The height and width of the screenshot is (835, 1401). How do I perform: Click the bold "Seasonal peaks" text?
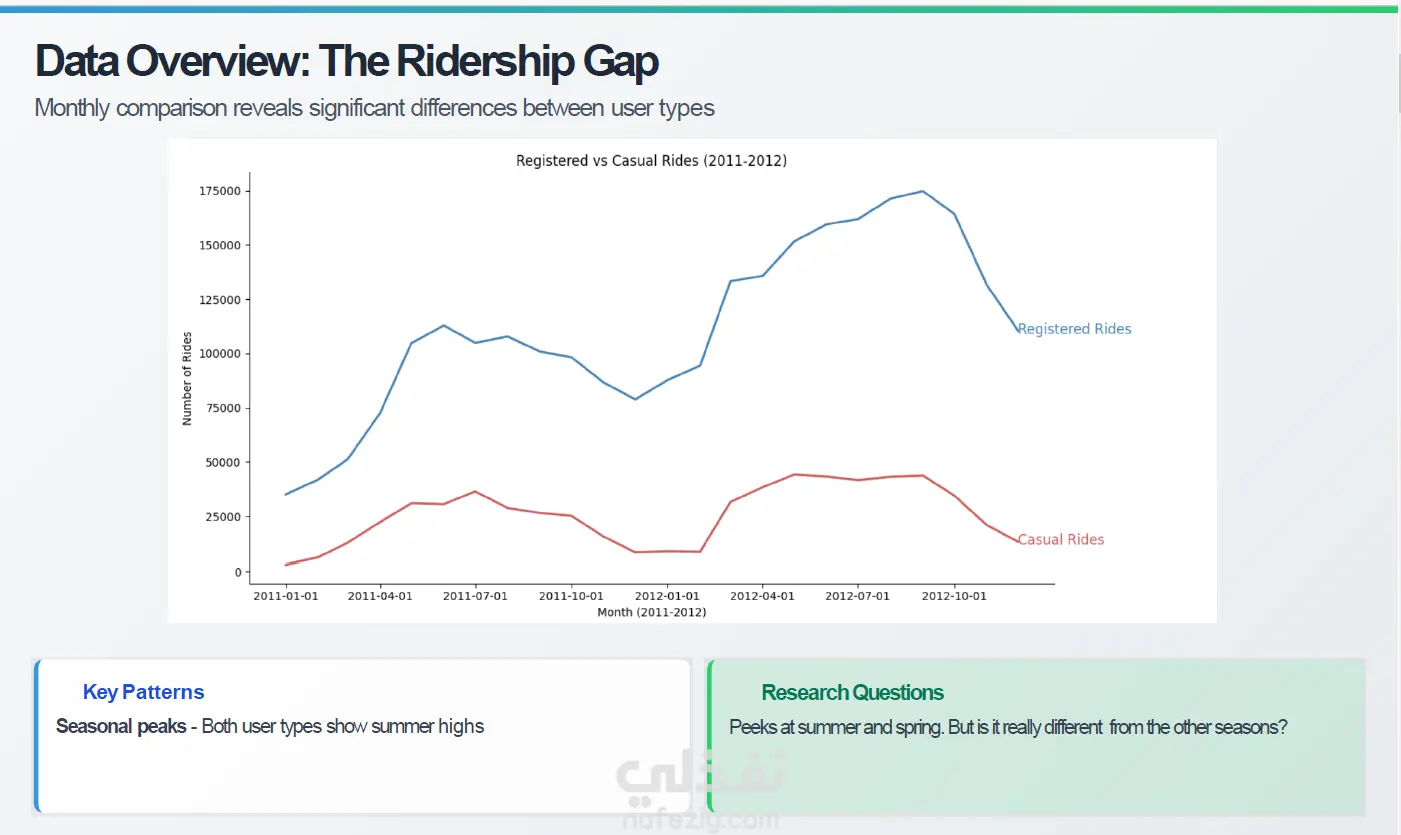pyautogui.click(x=121, y=726)
